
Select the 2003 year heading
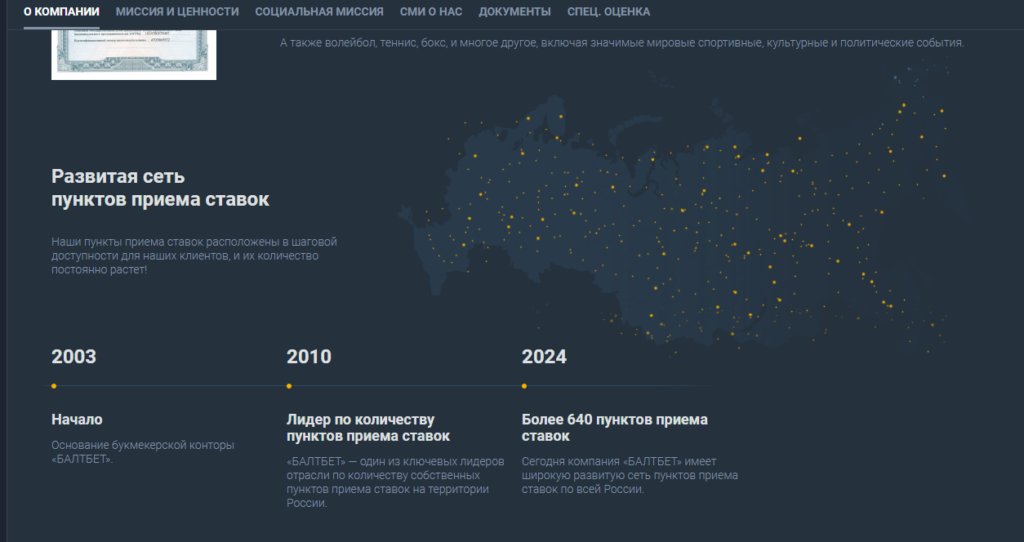(74, 357)
